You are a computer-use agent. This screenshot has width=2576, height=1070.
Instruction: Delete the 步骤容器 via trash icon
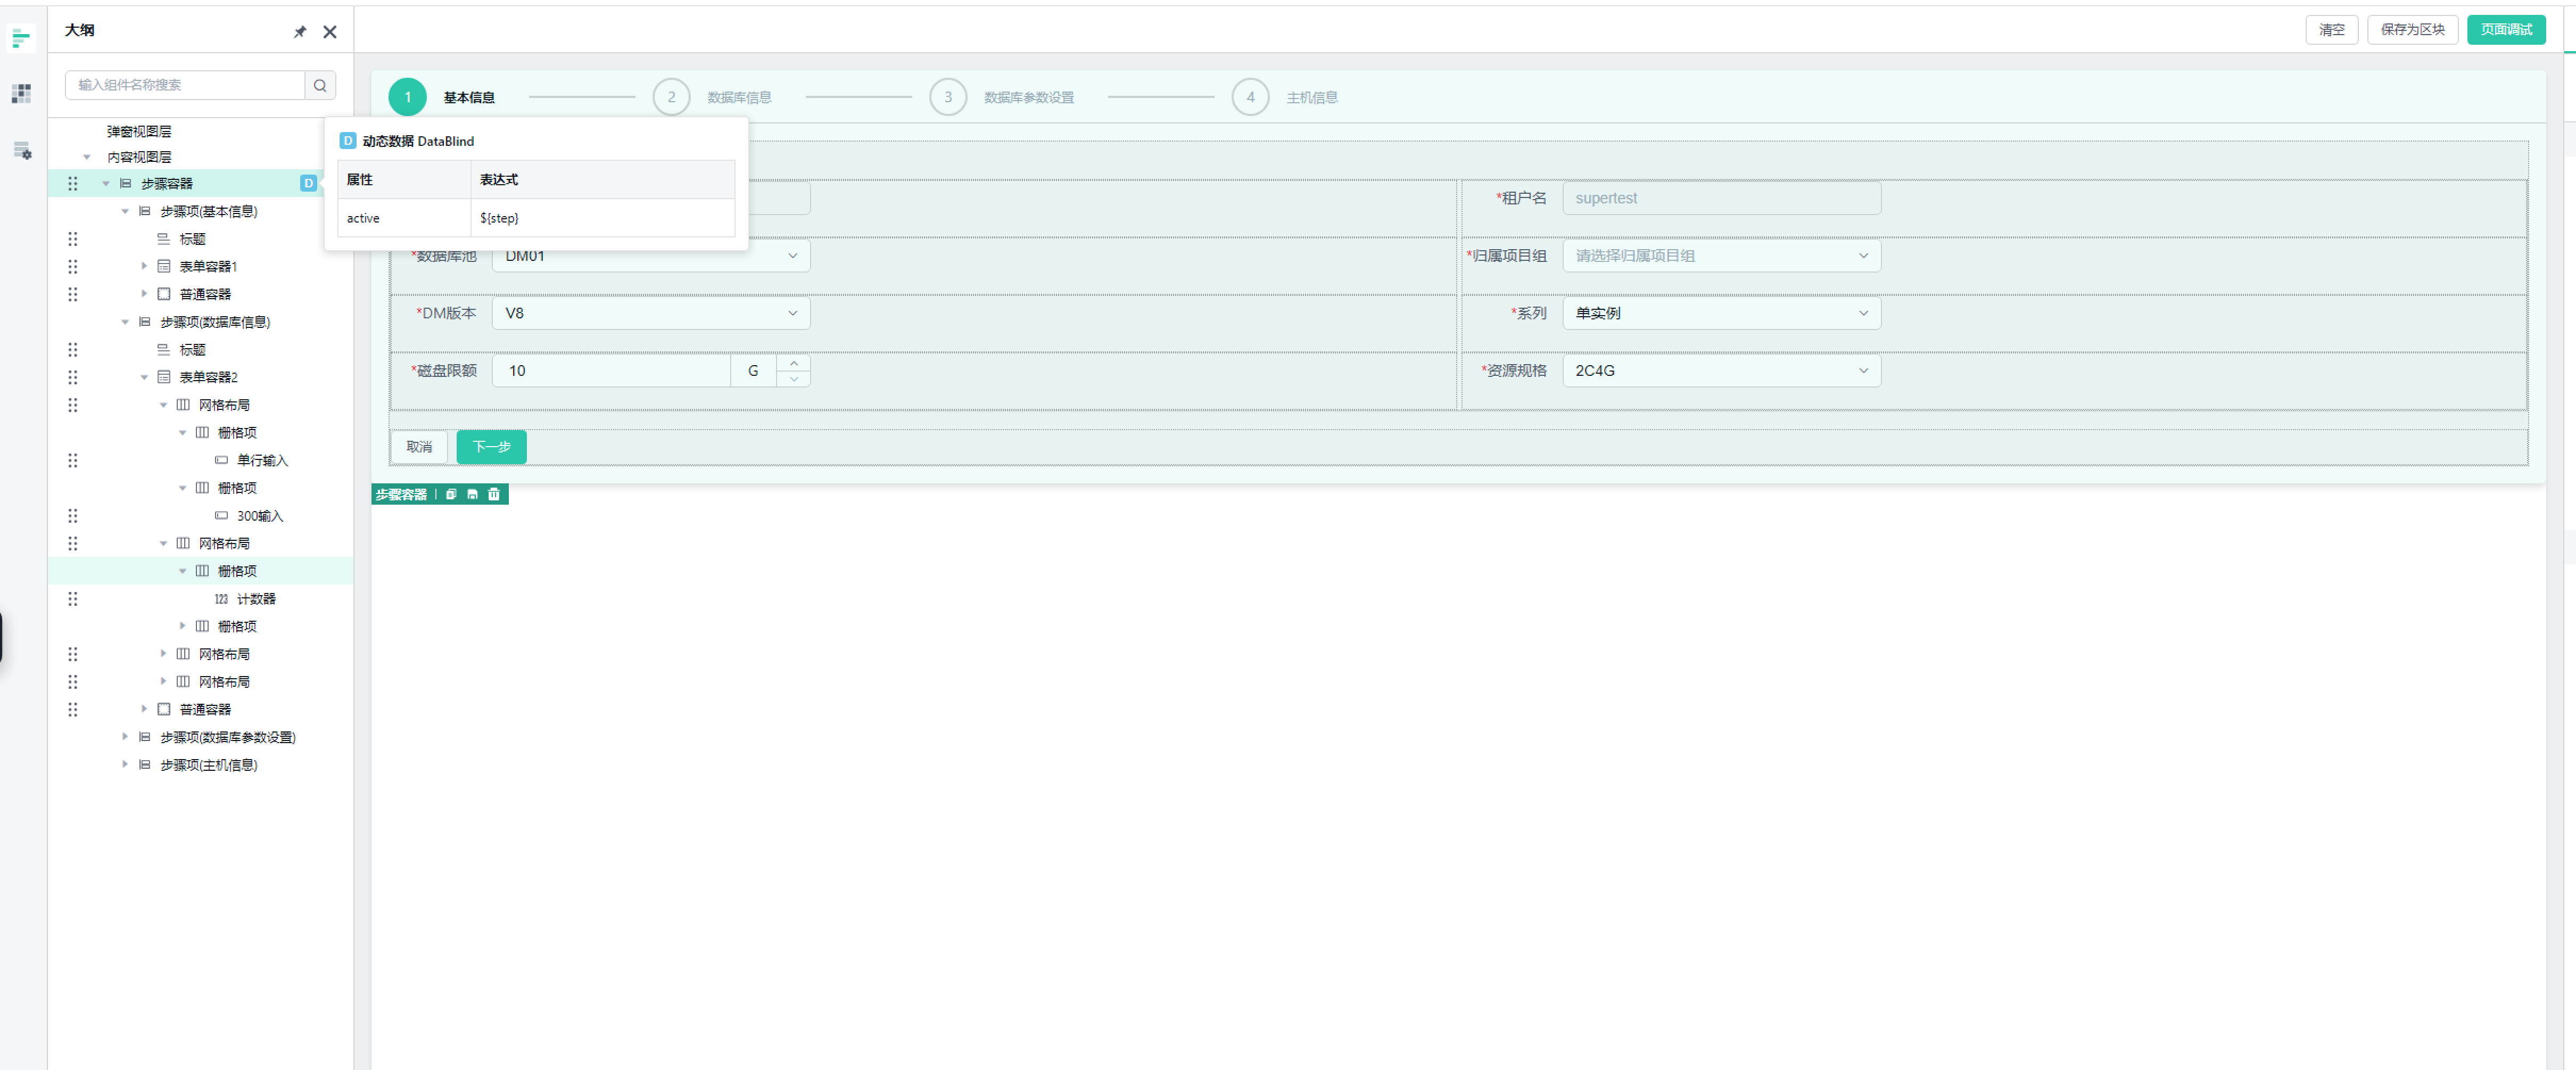[494, 494]
